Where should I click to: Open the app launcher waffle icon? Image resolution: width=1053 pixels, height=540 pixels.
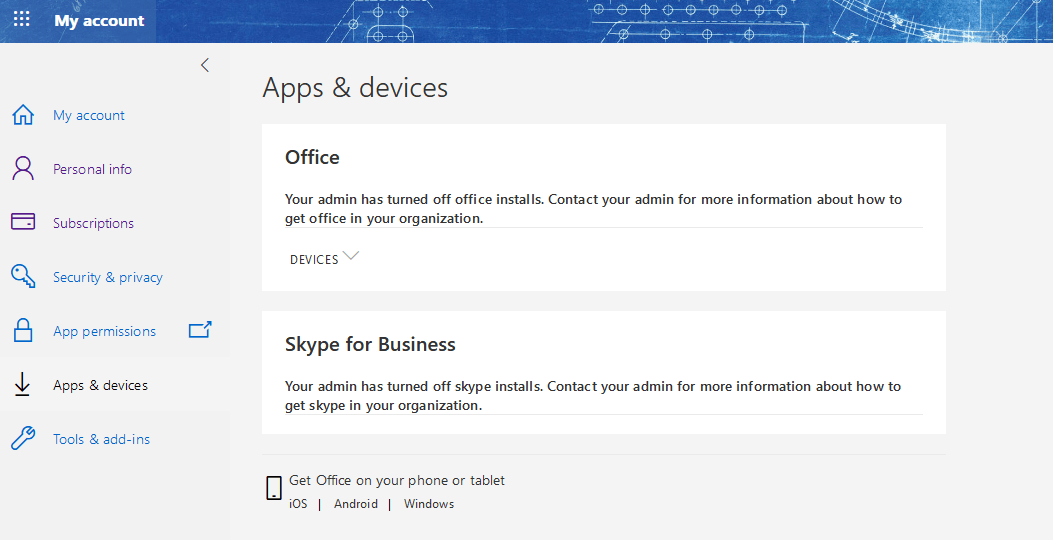coord(21,19)
